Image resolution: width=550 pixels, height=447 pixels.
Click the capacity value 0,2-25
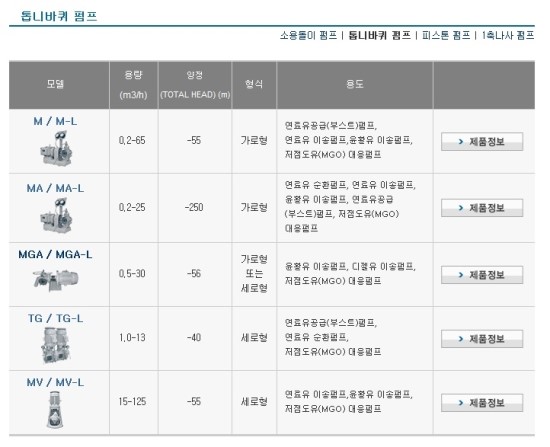point(132,207)
